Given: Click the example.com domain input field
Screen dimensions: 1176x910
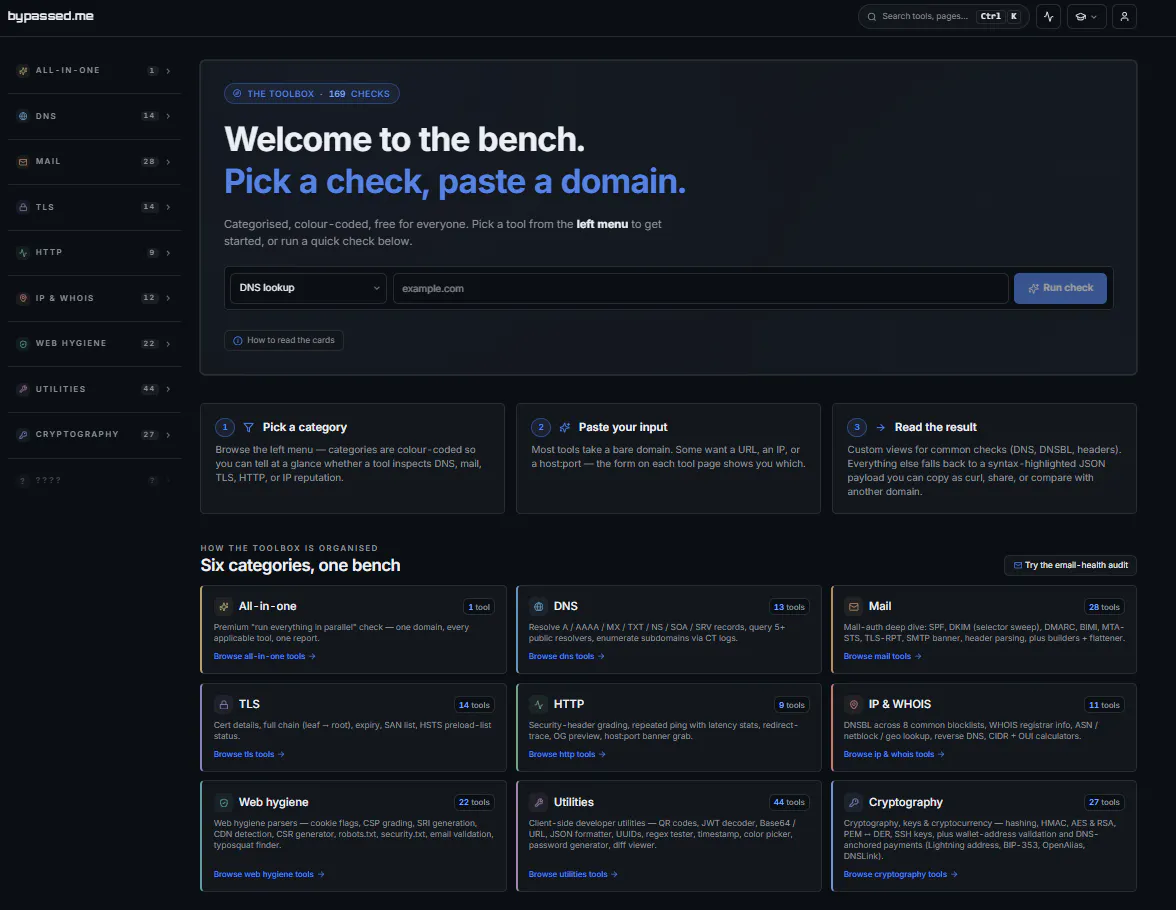Looking at the screenshot, I should click(x=700, y=288).
